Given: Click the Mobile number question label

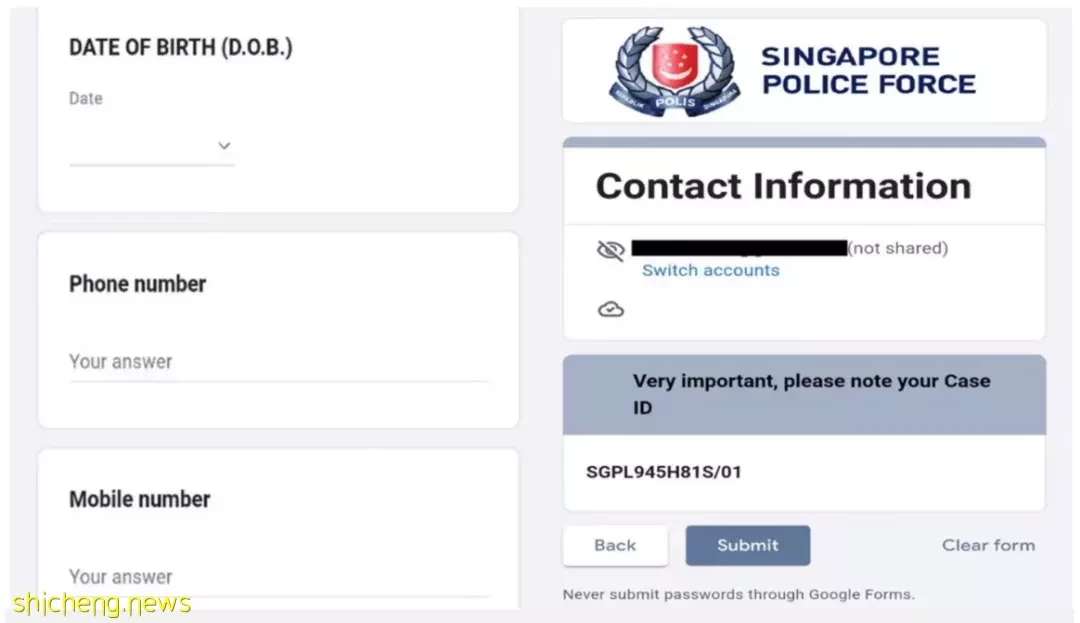Looking at the screenshot, I should point(139,499).
